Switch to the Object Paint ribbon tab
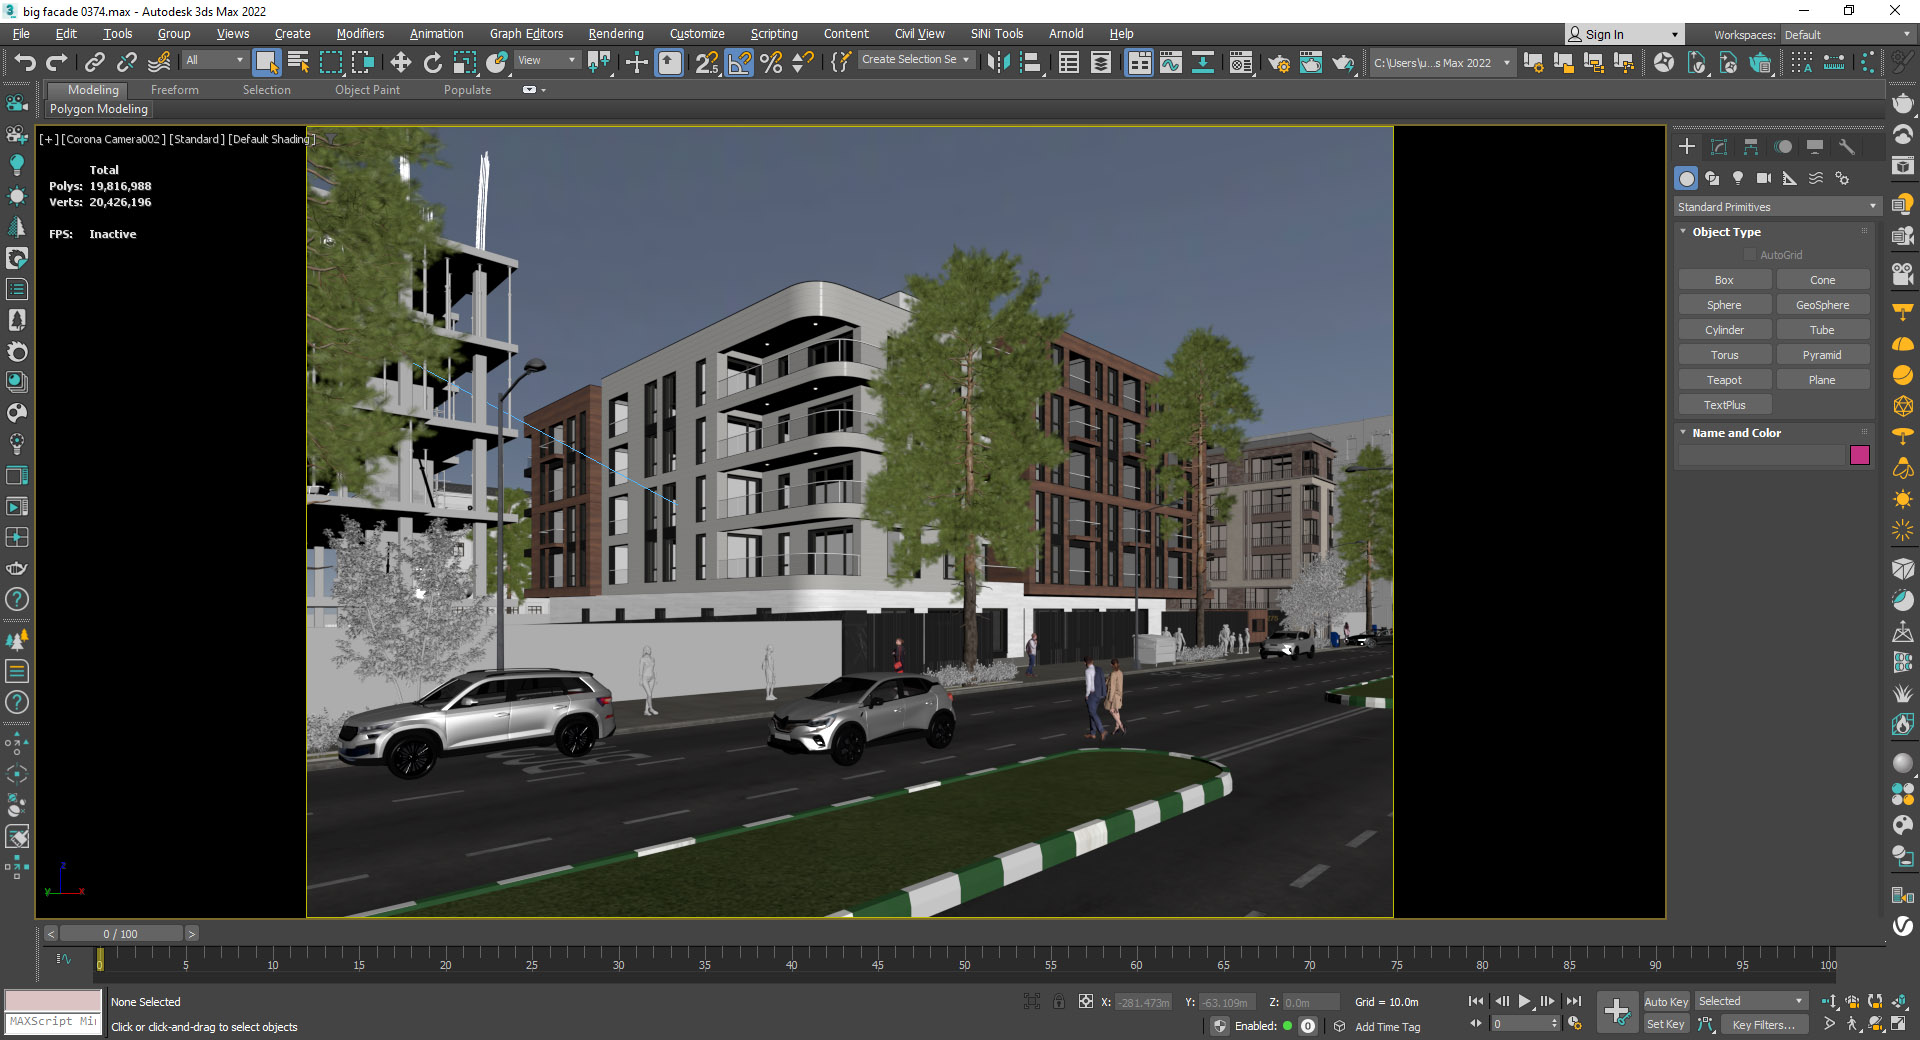This screenshot has width=1920, height=1040. (x=367, y=90)
